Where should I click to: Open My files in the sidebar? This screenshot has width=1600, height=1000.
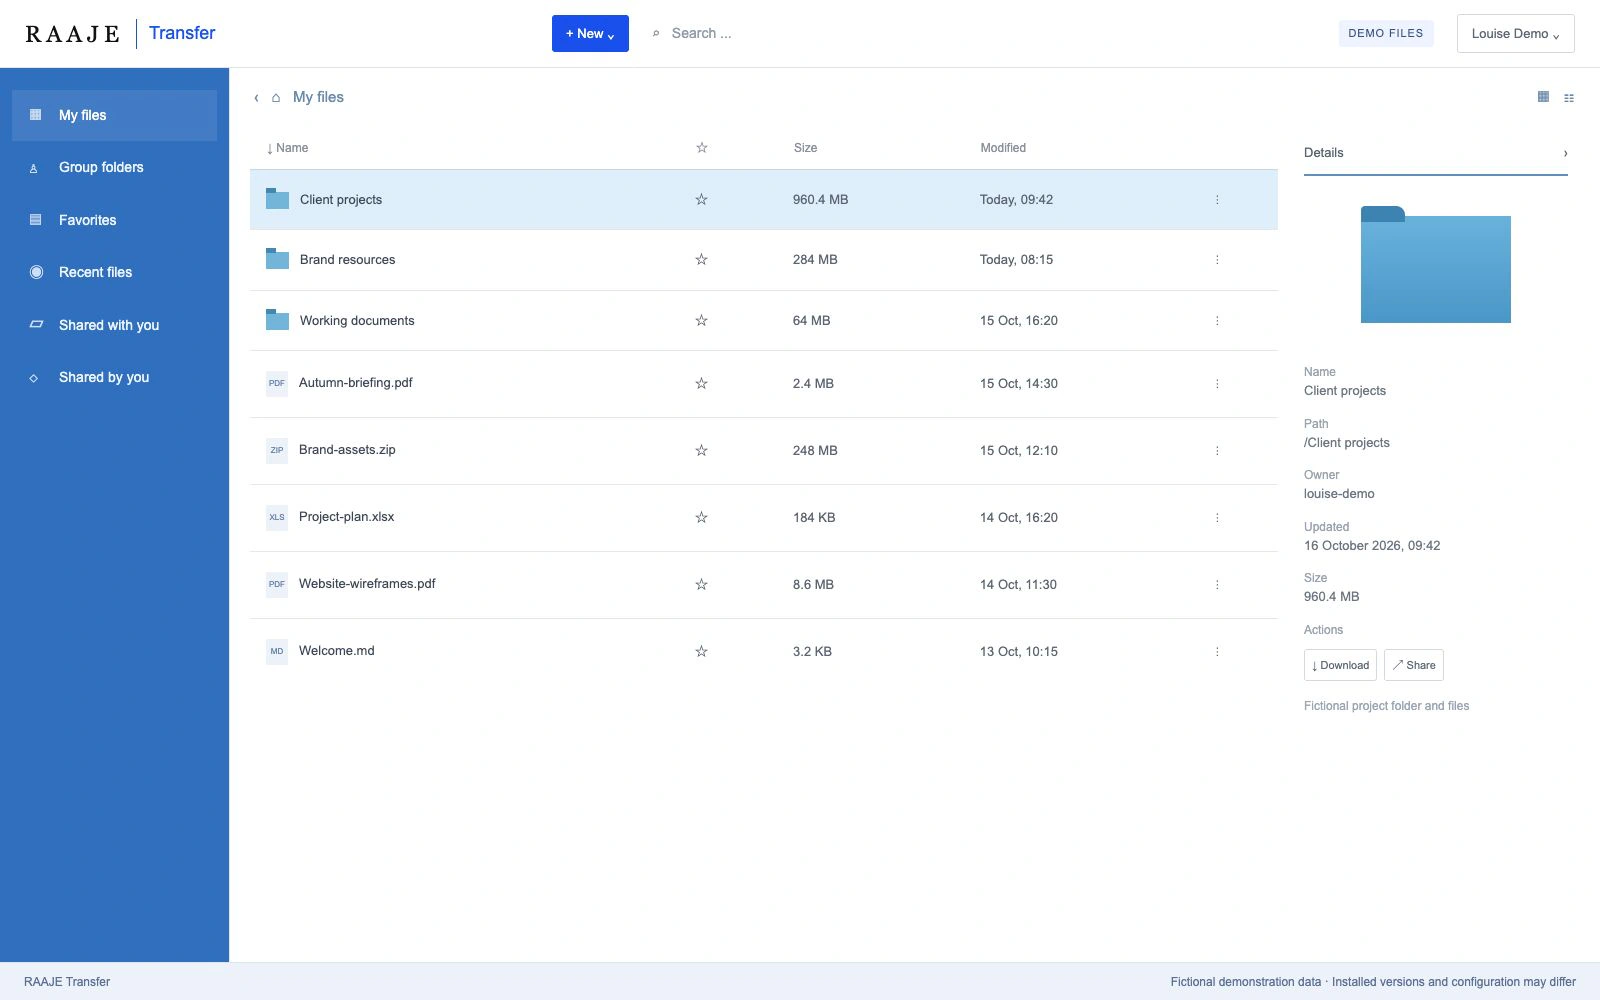(114, 115)
